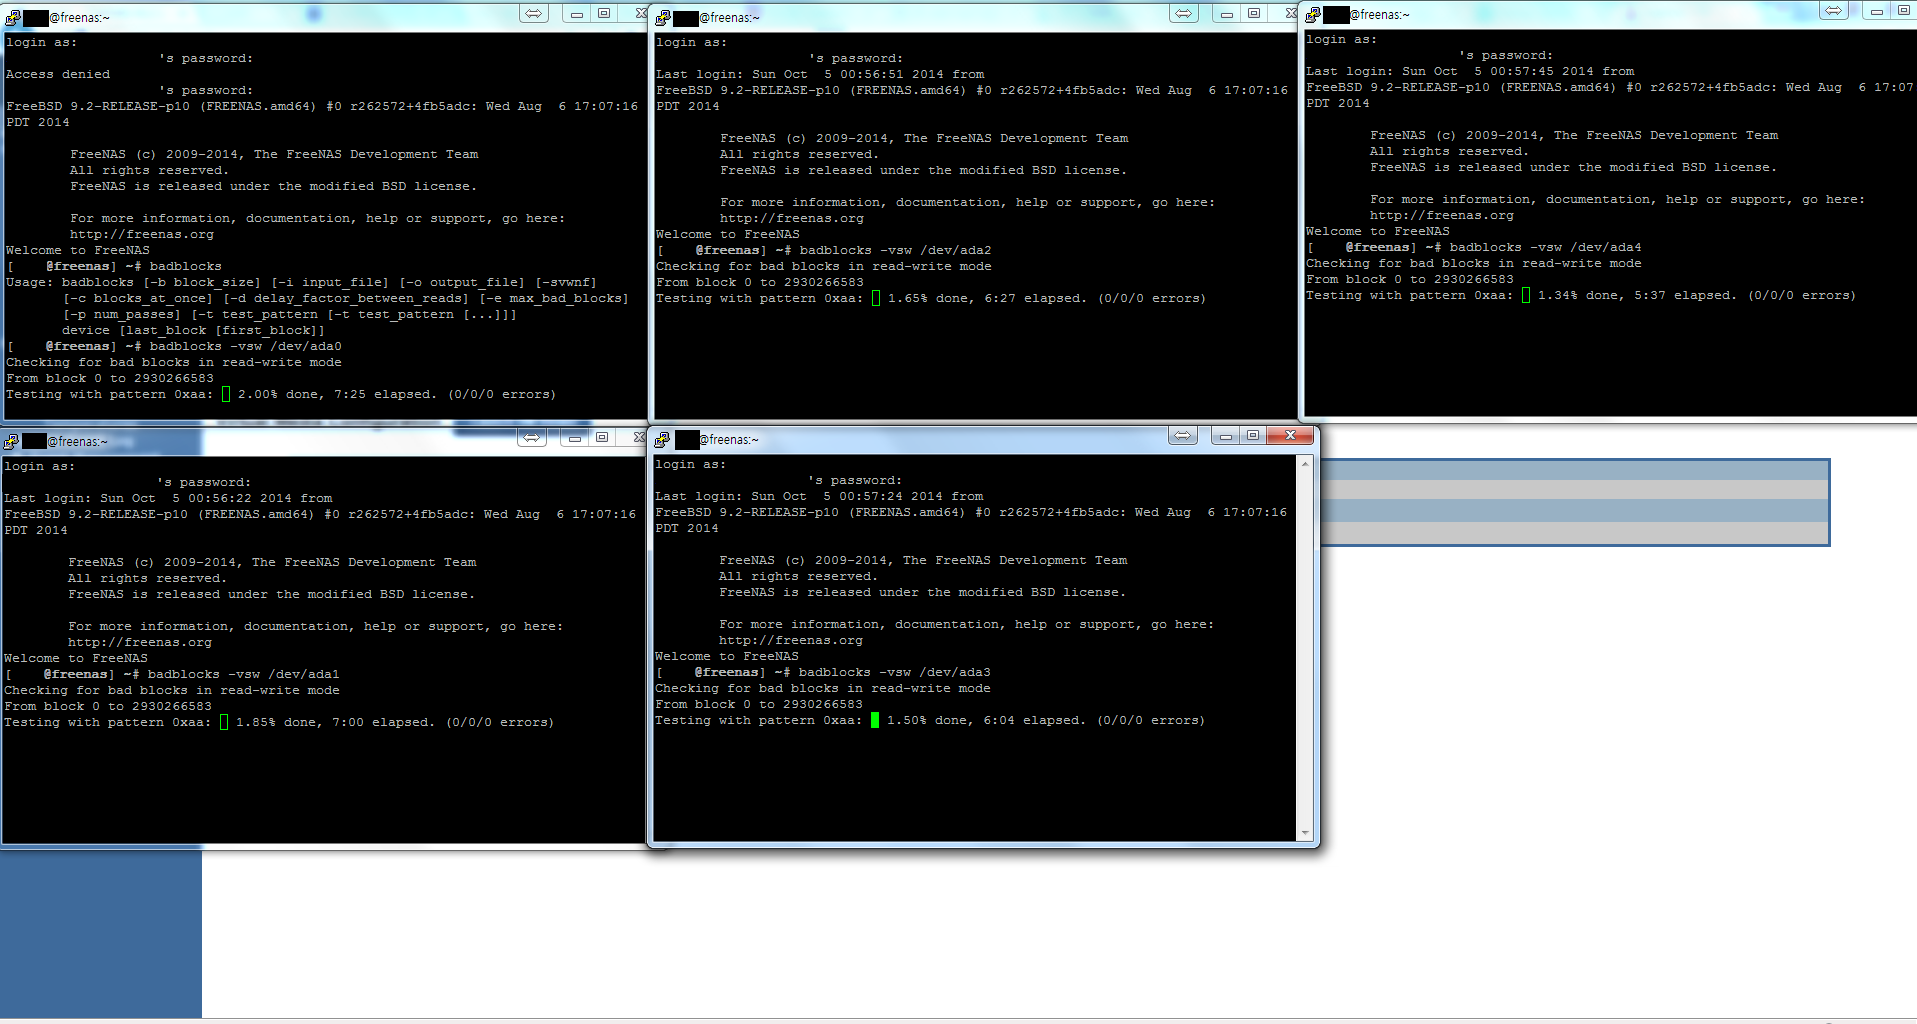Click the '@freenas:~' title of the ada0 window
Screen dimensions: 1917x1024
coord(80,18)
